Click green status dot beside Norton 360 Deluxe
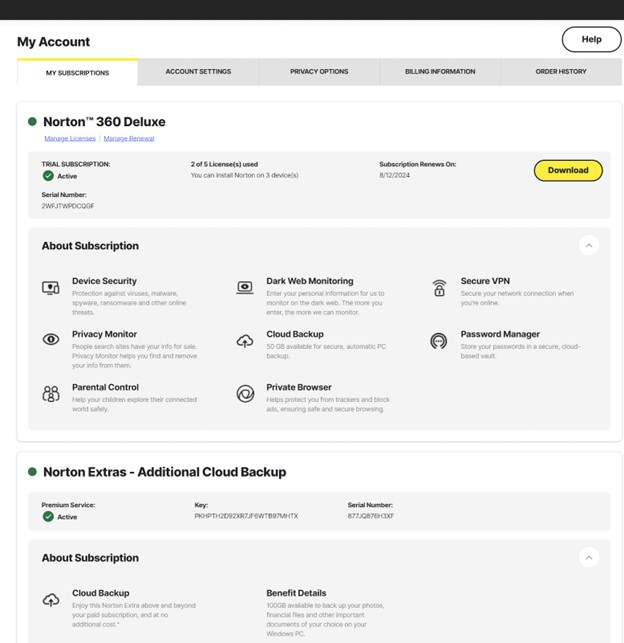This screenshot has height=643, width=624. pyautogui.click(x=32, y=121)
